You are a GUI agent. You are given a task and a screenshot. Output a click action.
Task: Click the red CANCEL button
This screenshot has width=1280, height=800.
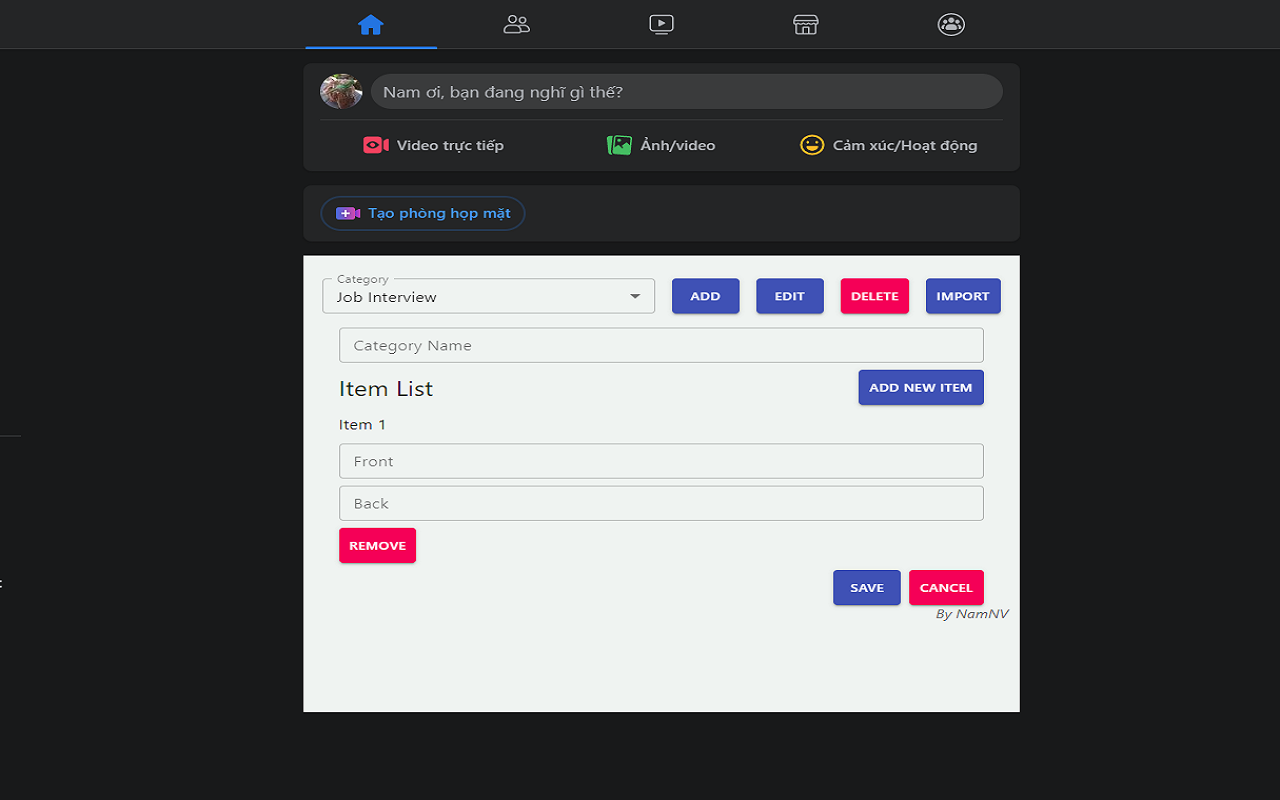(x=946, y=587)
